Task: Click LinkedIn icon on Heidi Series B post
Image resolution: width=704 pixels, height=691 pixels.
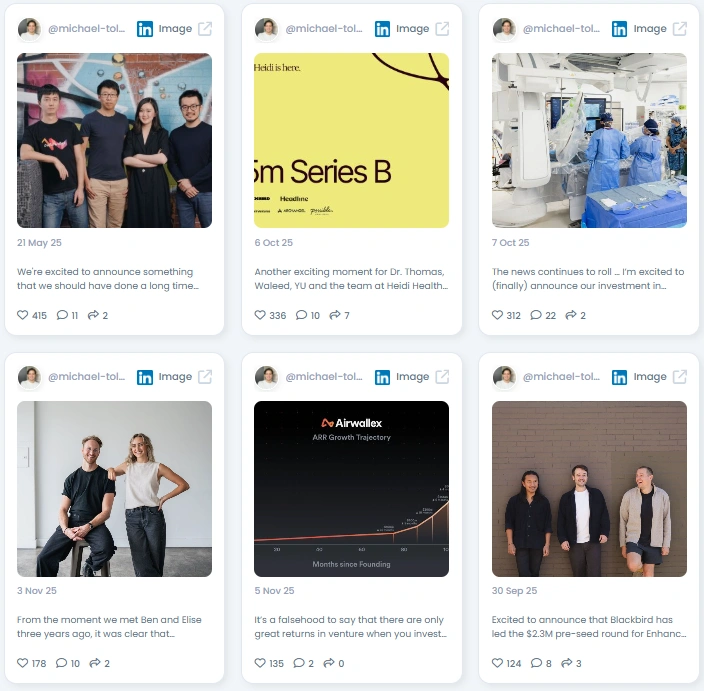Action: [382, 29]
